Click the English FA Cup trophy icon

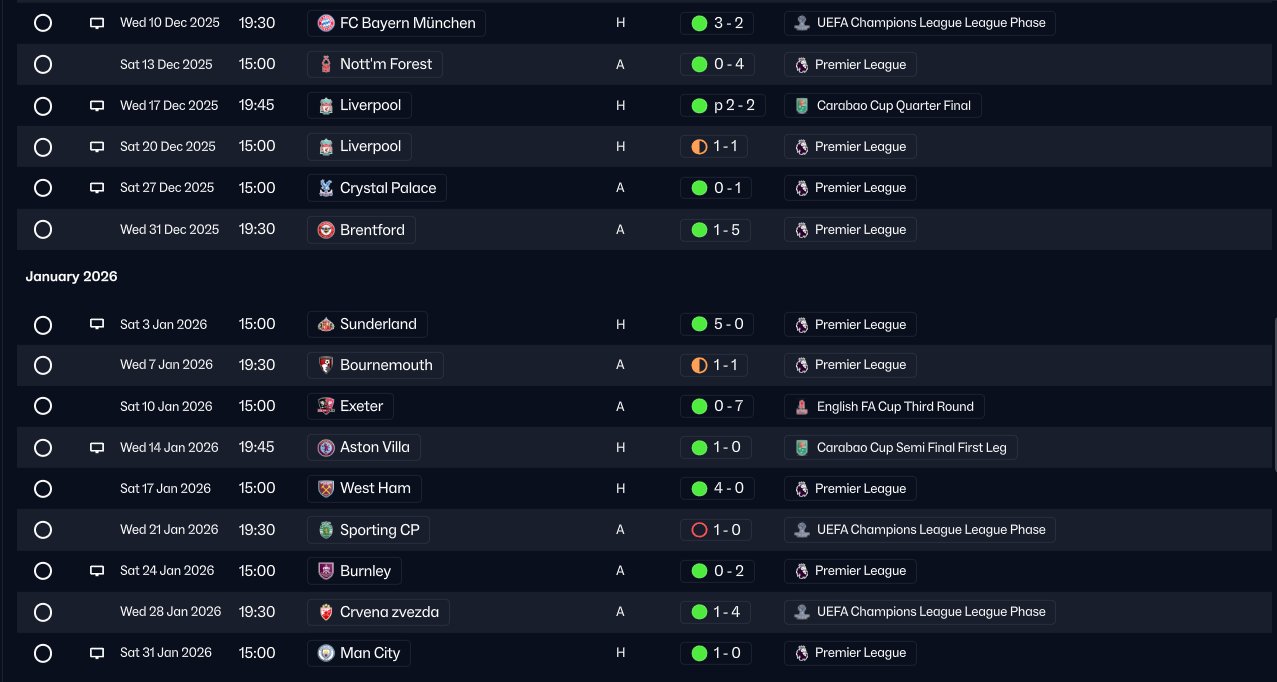[801, 407]
